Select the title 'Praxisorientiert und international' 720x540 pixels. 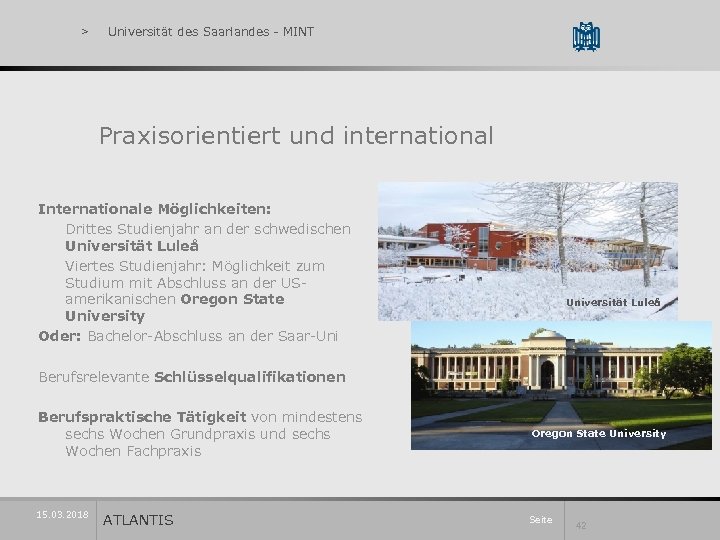(x=296, y=135)
